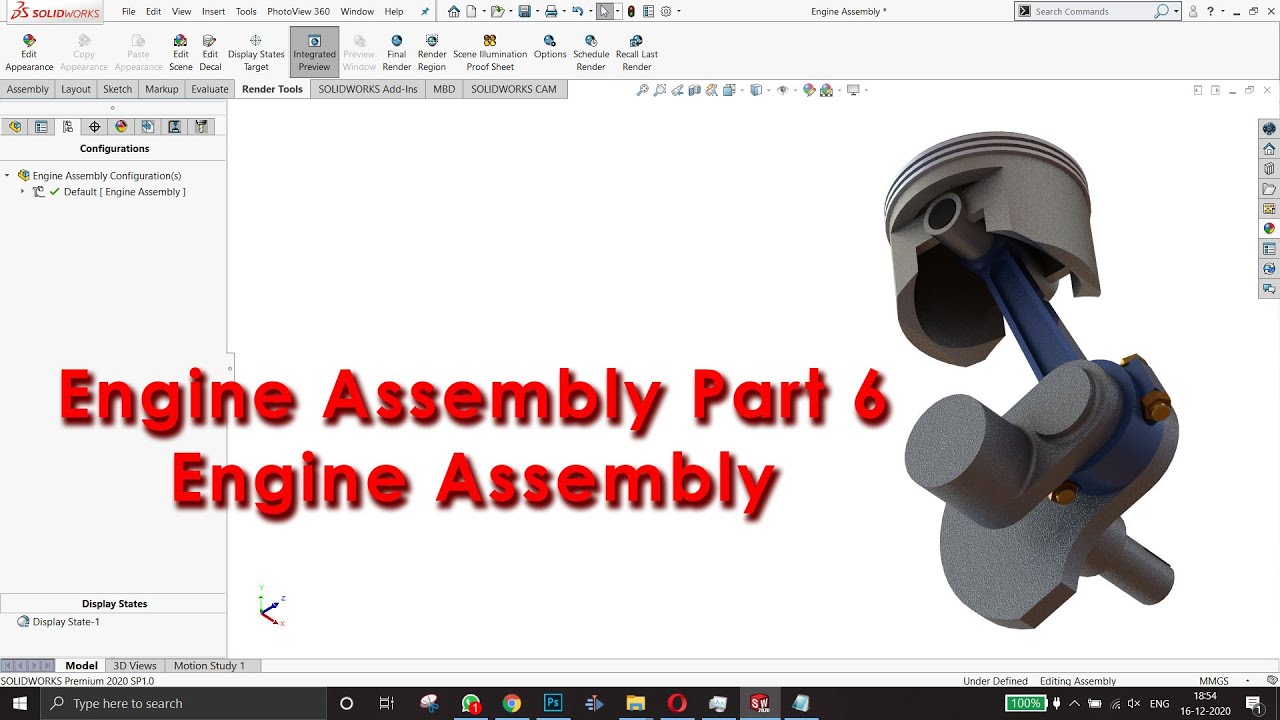1280x720 pixels.
Task: Click the Schedule Render tool
Action: (591, 50)
